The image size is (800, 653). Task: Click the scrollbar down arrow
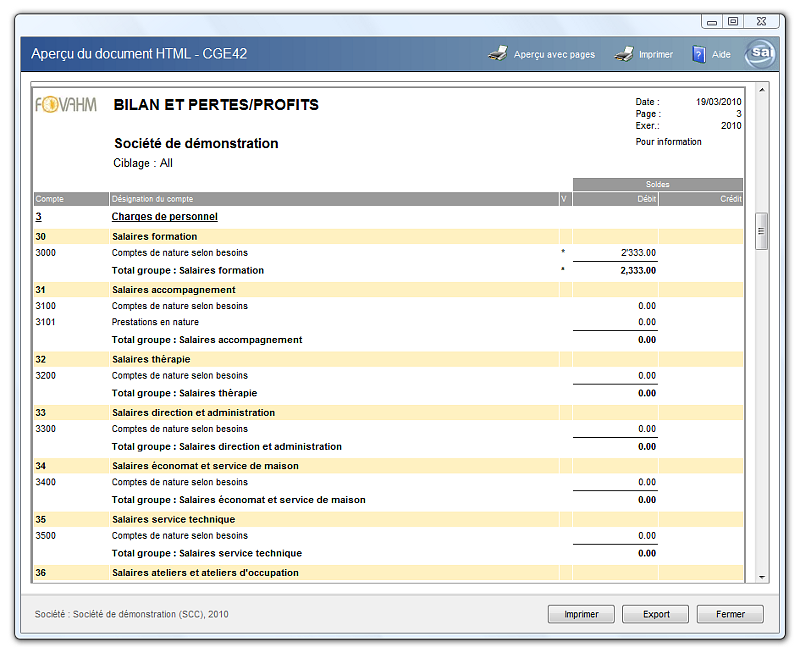(762, 577)
